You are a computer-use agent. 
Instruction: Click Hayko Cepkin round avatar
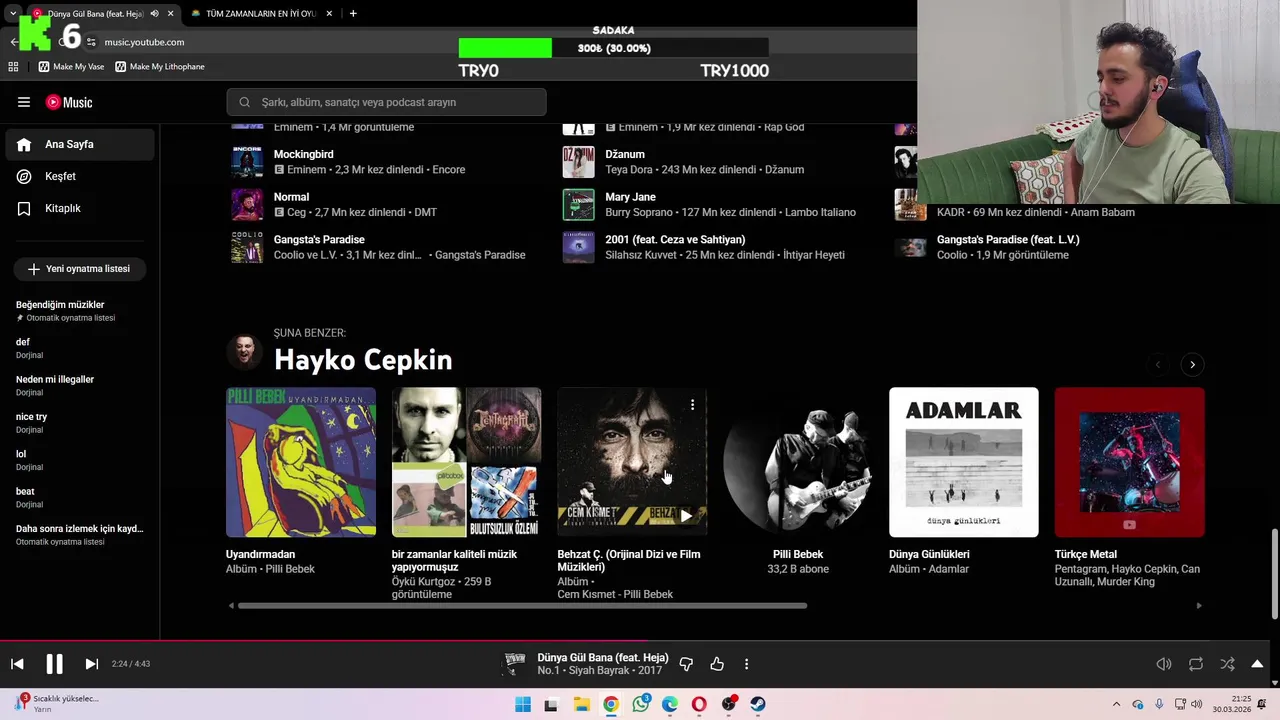coord(243,351)
